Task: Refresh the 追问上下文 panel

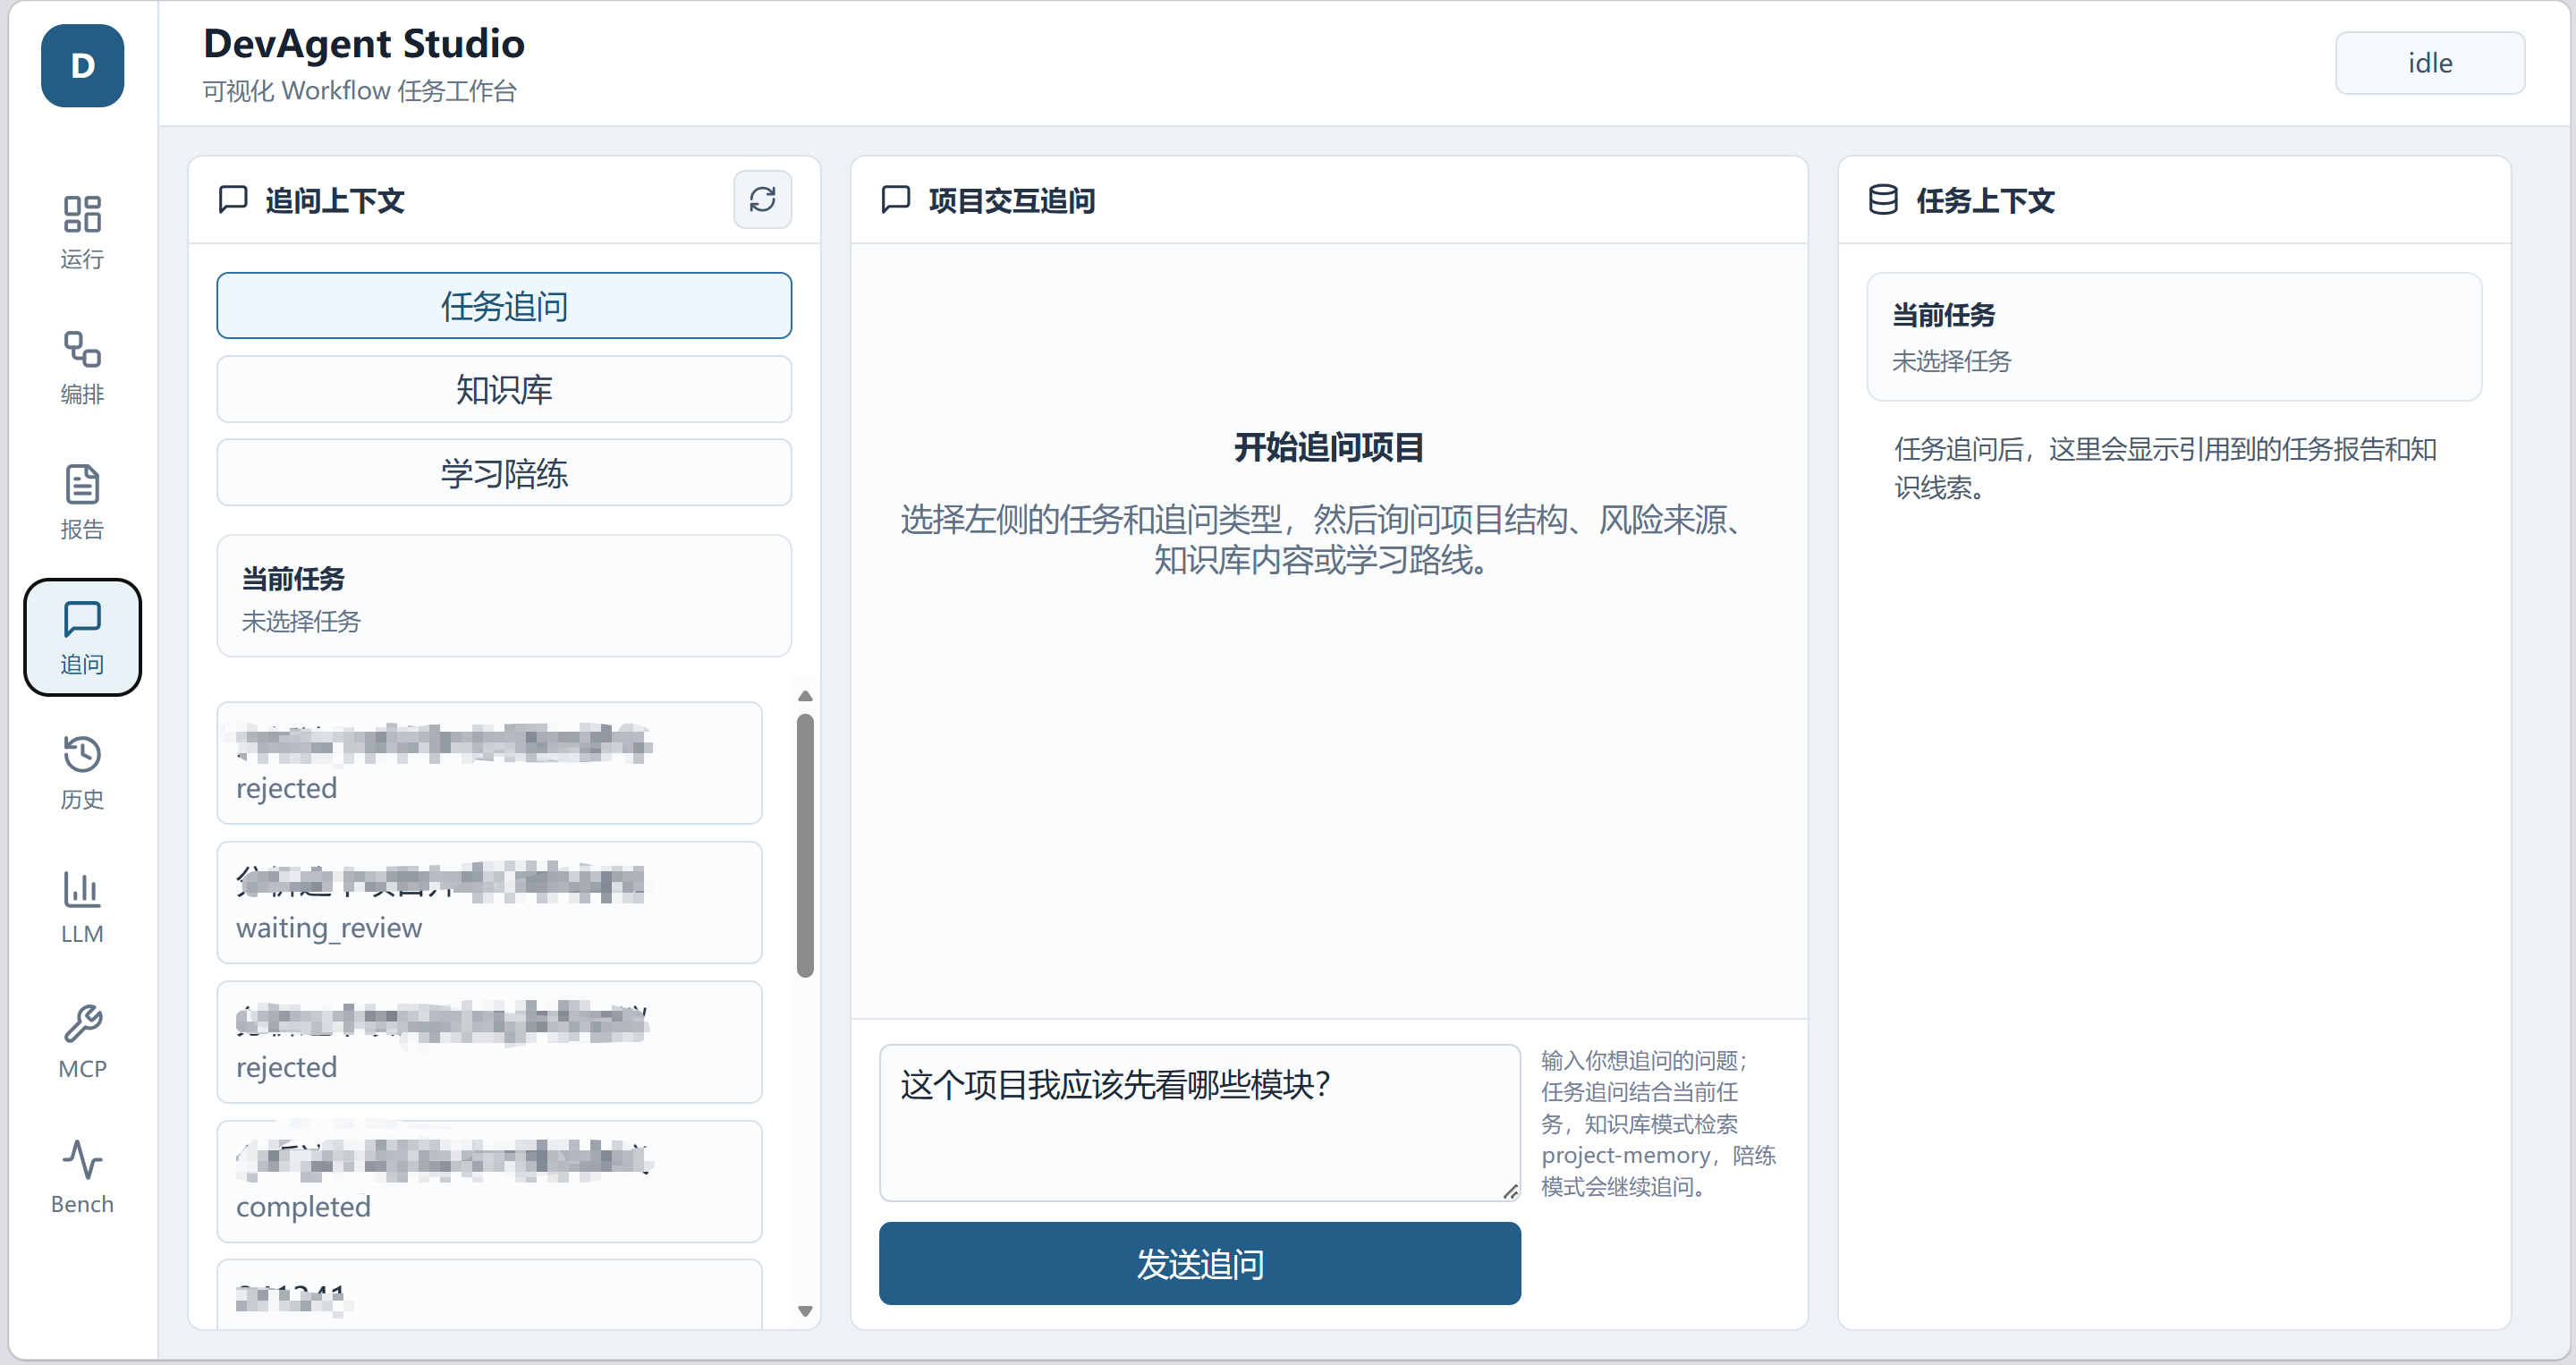Action: (x=762, y=199)
